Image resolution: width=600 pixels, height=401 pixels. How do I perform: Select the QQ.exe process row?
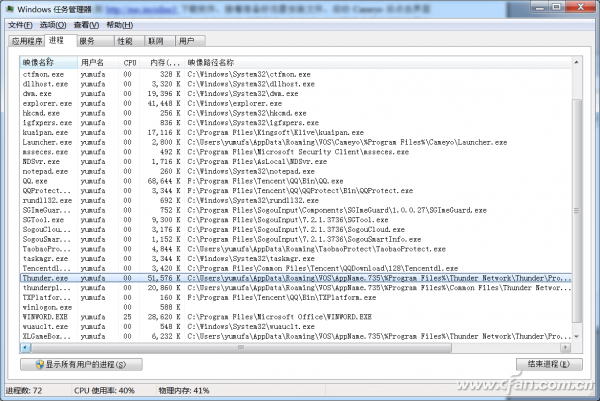coord(295,181)
